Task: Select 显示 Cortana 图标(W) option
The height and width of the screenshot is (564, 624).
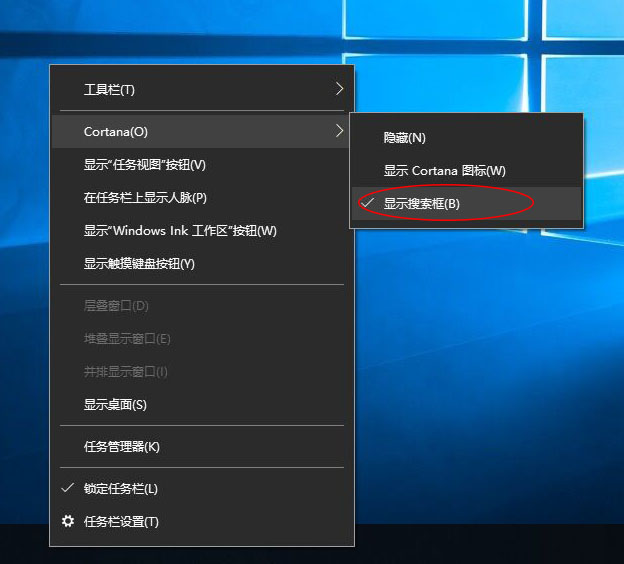Action: pyautogui.click(x=466, y=171)
